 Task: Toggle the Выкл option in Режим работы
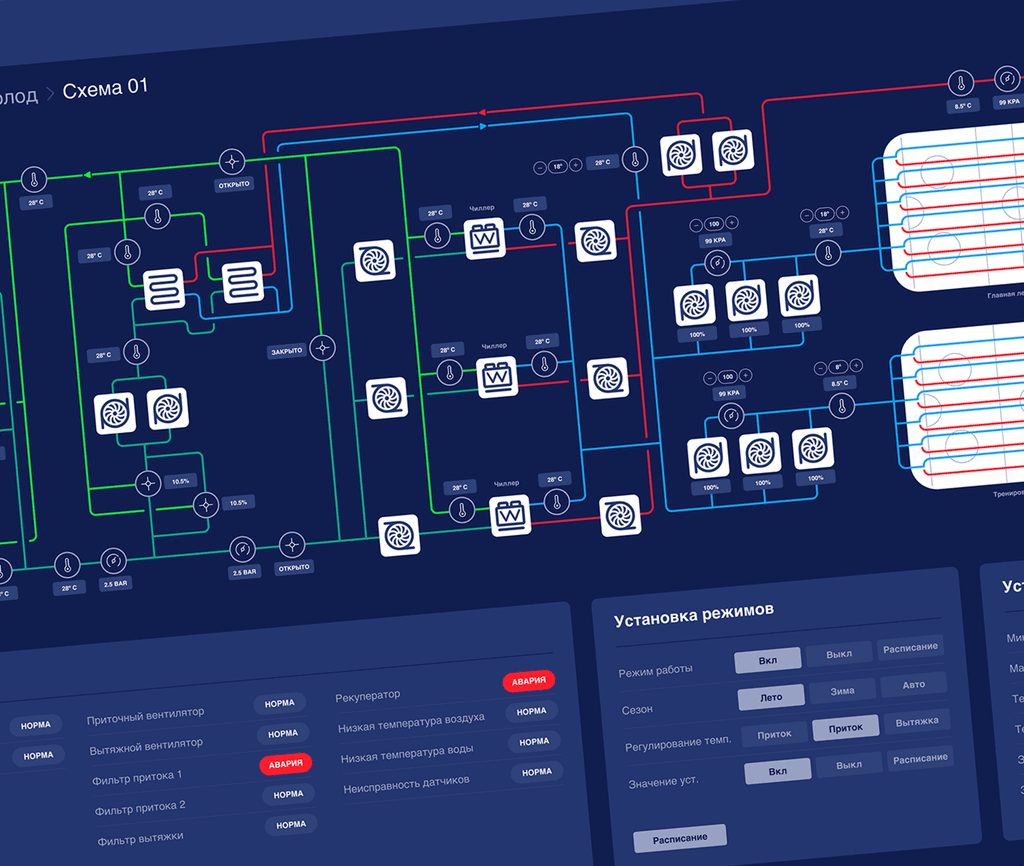click(838, 653)
